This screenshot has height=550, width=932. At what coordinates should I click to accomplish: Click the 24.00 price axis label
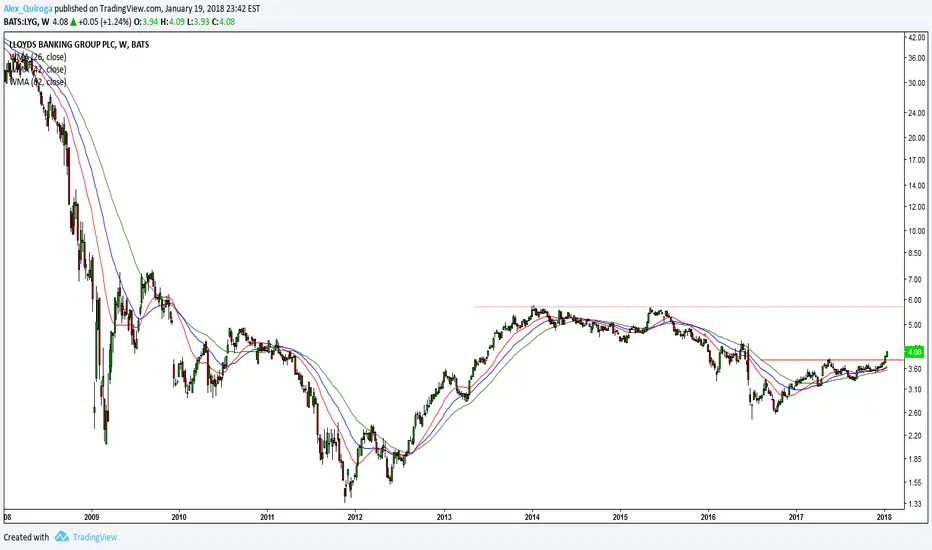point(917,113)
